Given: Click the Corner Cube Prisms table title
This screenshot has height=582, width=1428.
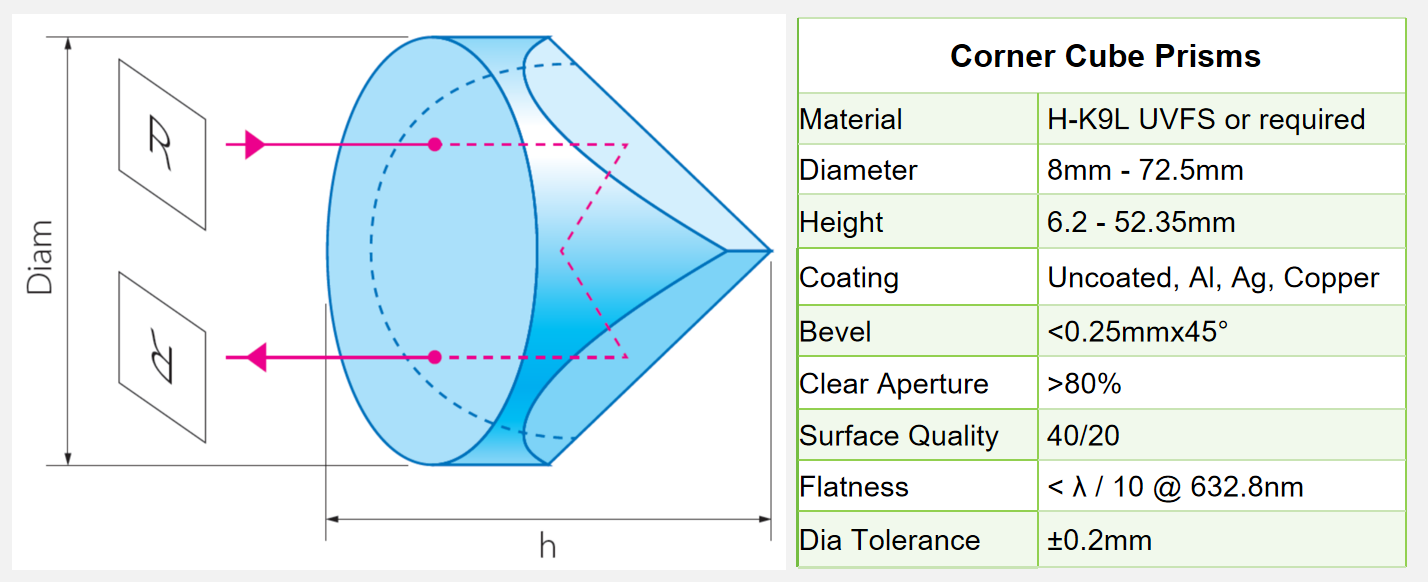Looking at the screenshot, I should point(1105,56).
